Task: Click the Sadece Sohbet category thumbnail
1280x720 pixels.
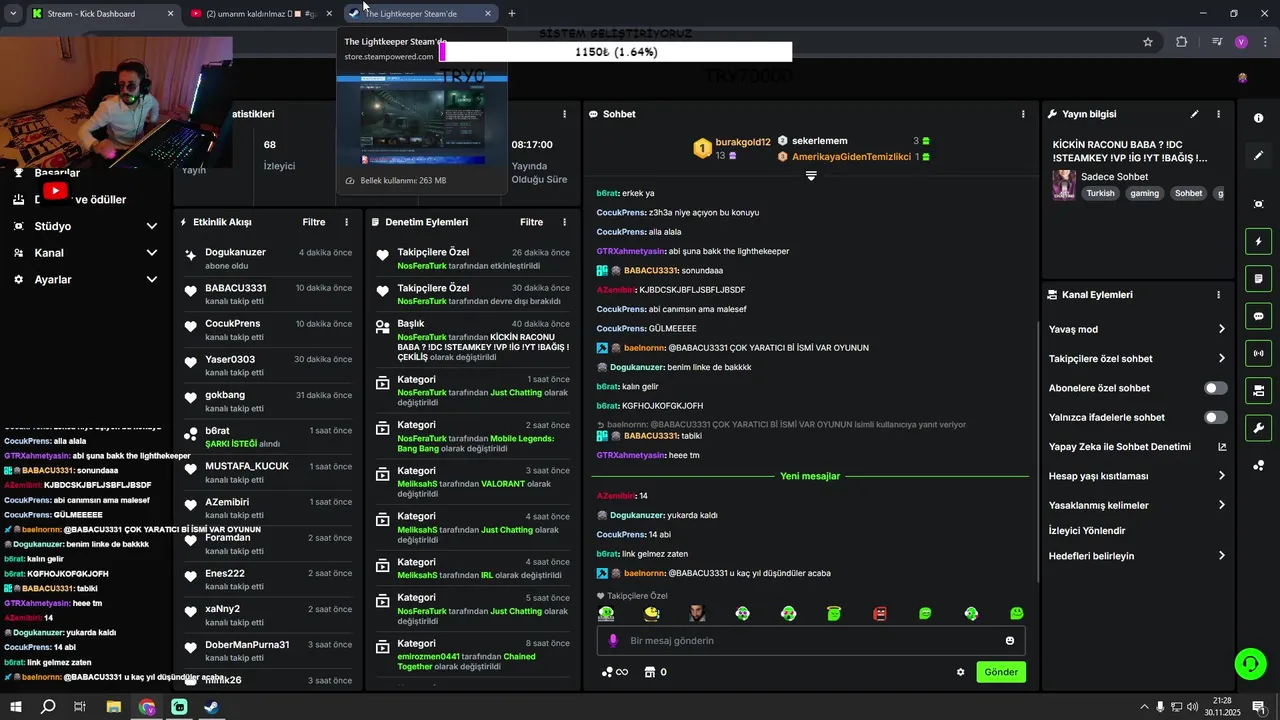Action: click(1064, 185)
